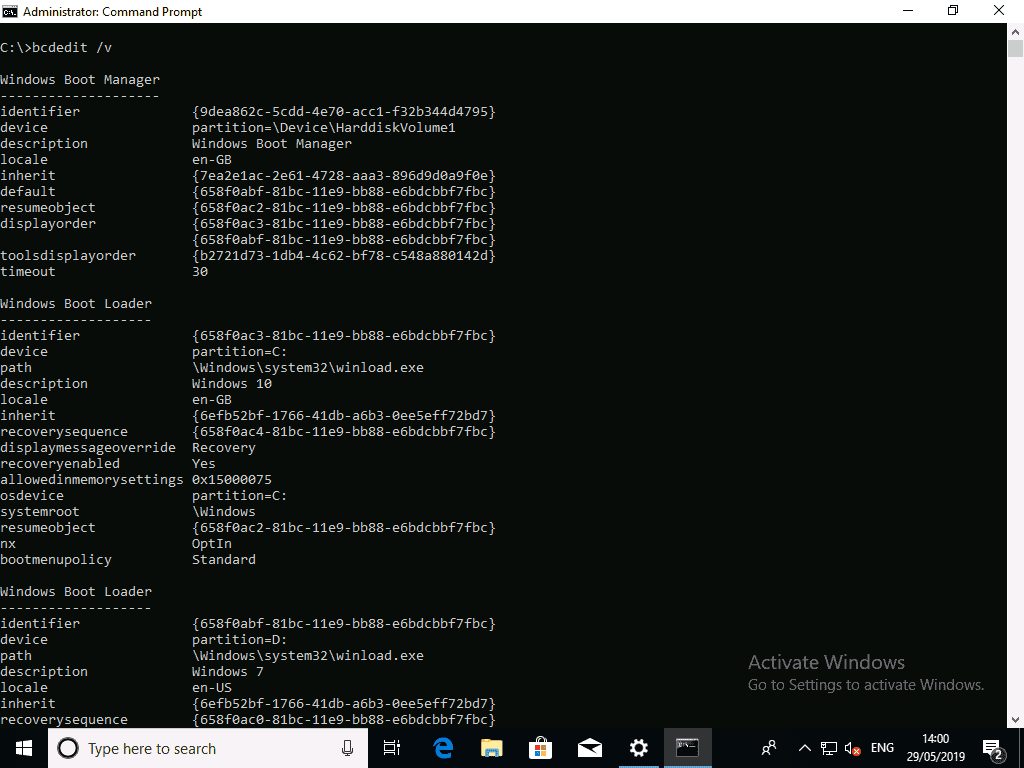Open the People icon in the system tray
Viewport: 1024px width, 768px height.
(768, 747)
